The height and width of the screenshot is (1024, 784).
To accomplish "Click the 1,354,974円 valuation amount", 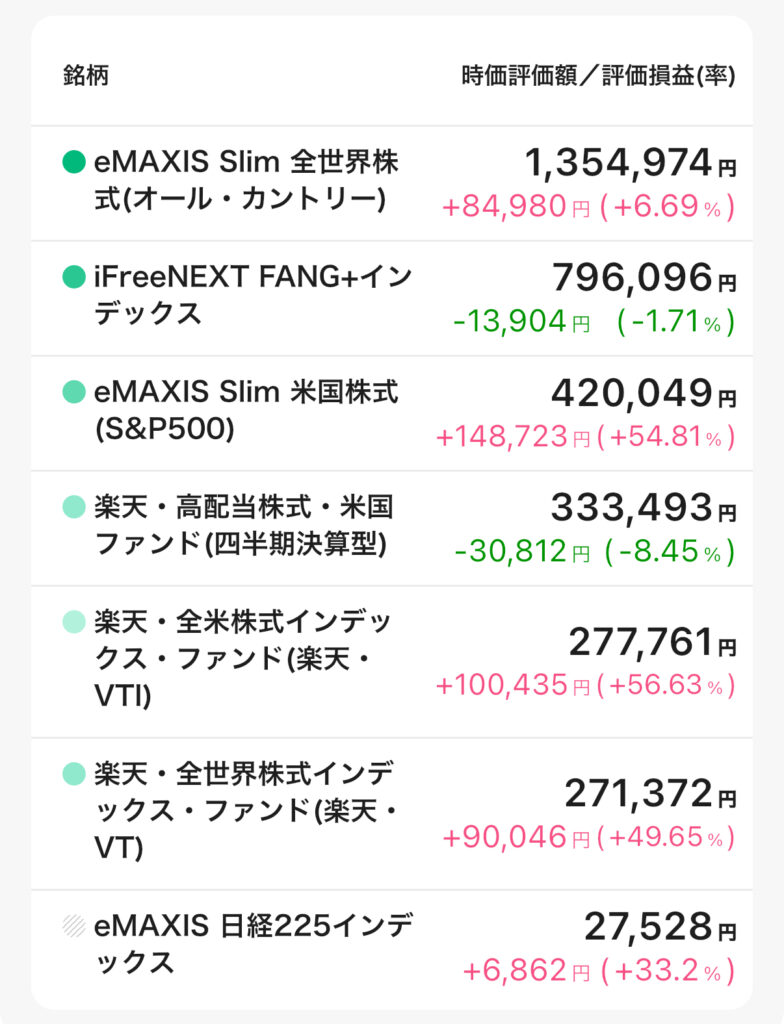I will pyautogui.click(x=630, y=163).
